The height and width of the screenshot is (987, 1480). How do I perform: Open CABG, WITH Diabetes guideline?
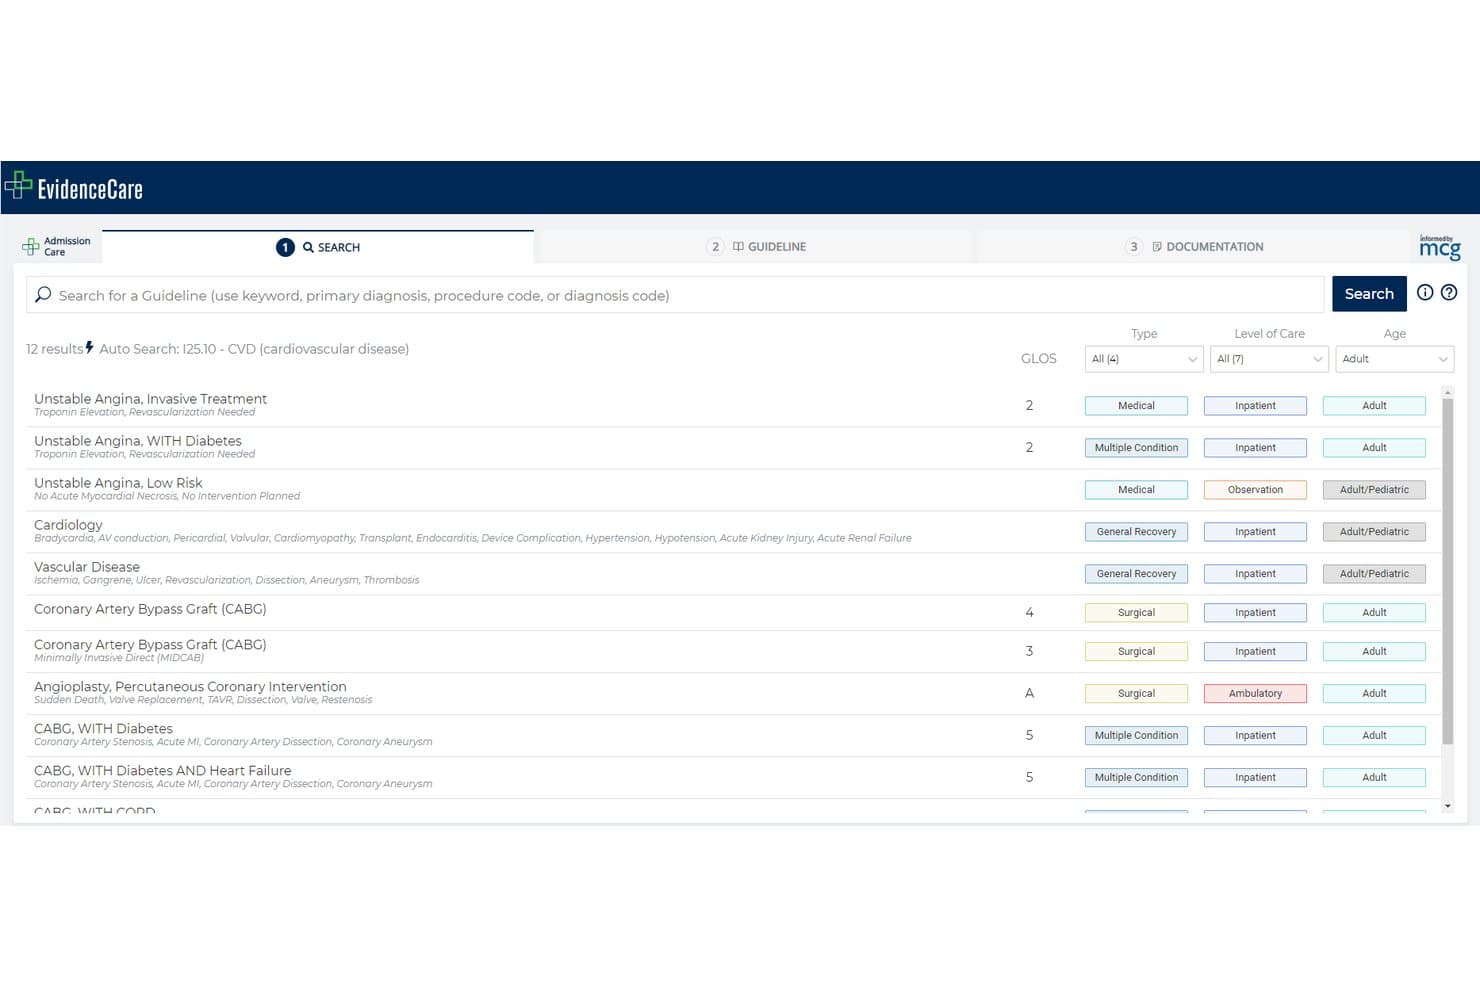[x=103, y=729]
